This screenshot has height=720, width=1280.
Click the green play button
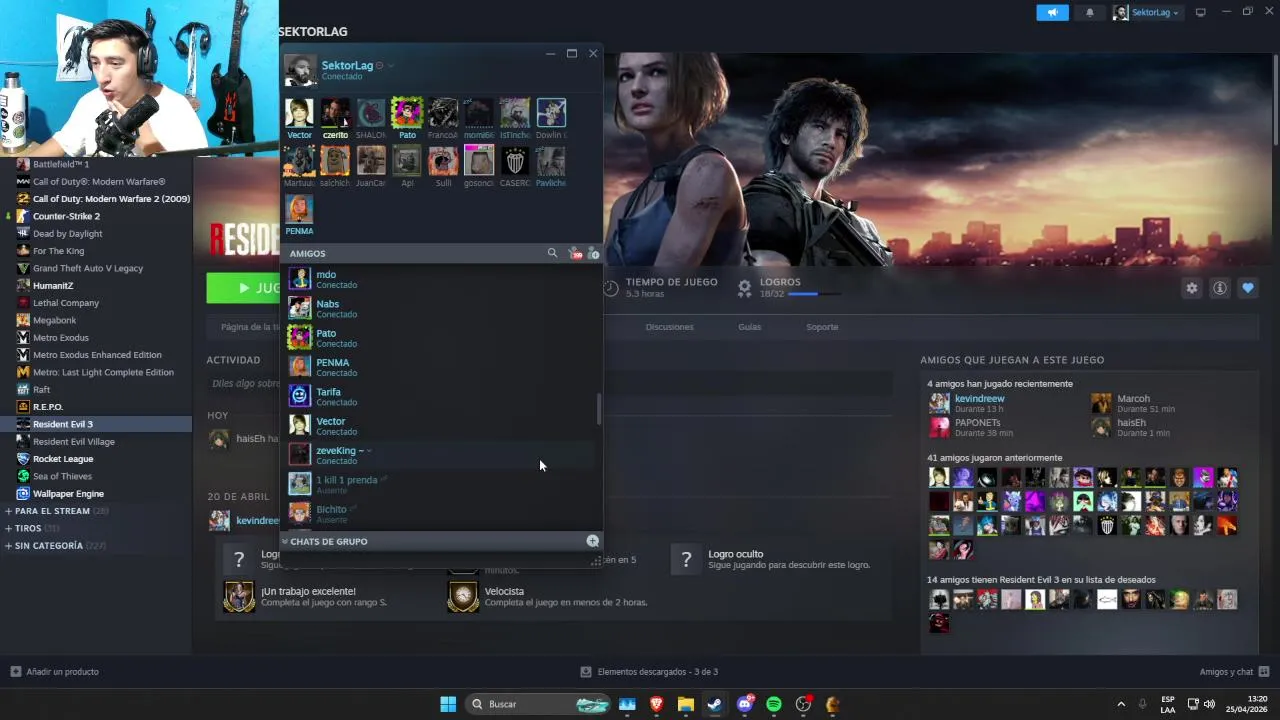244,288
